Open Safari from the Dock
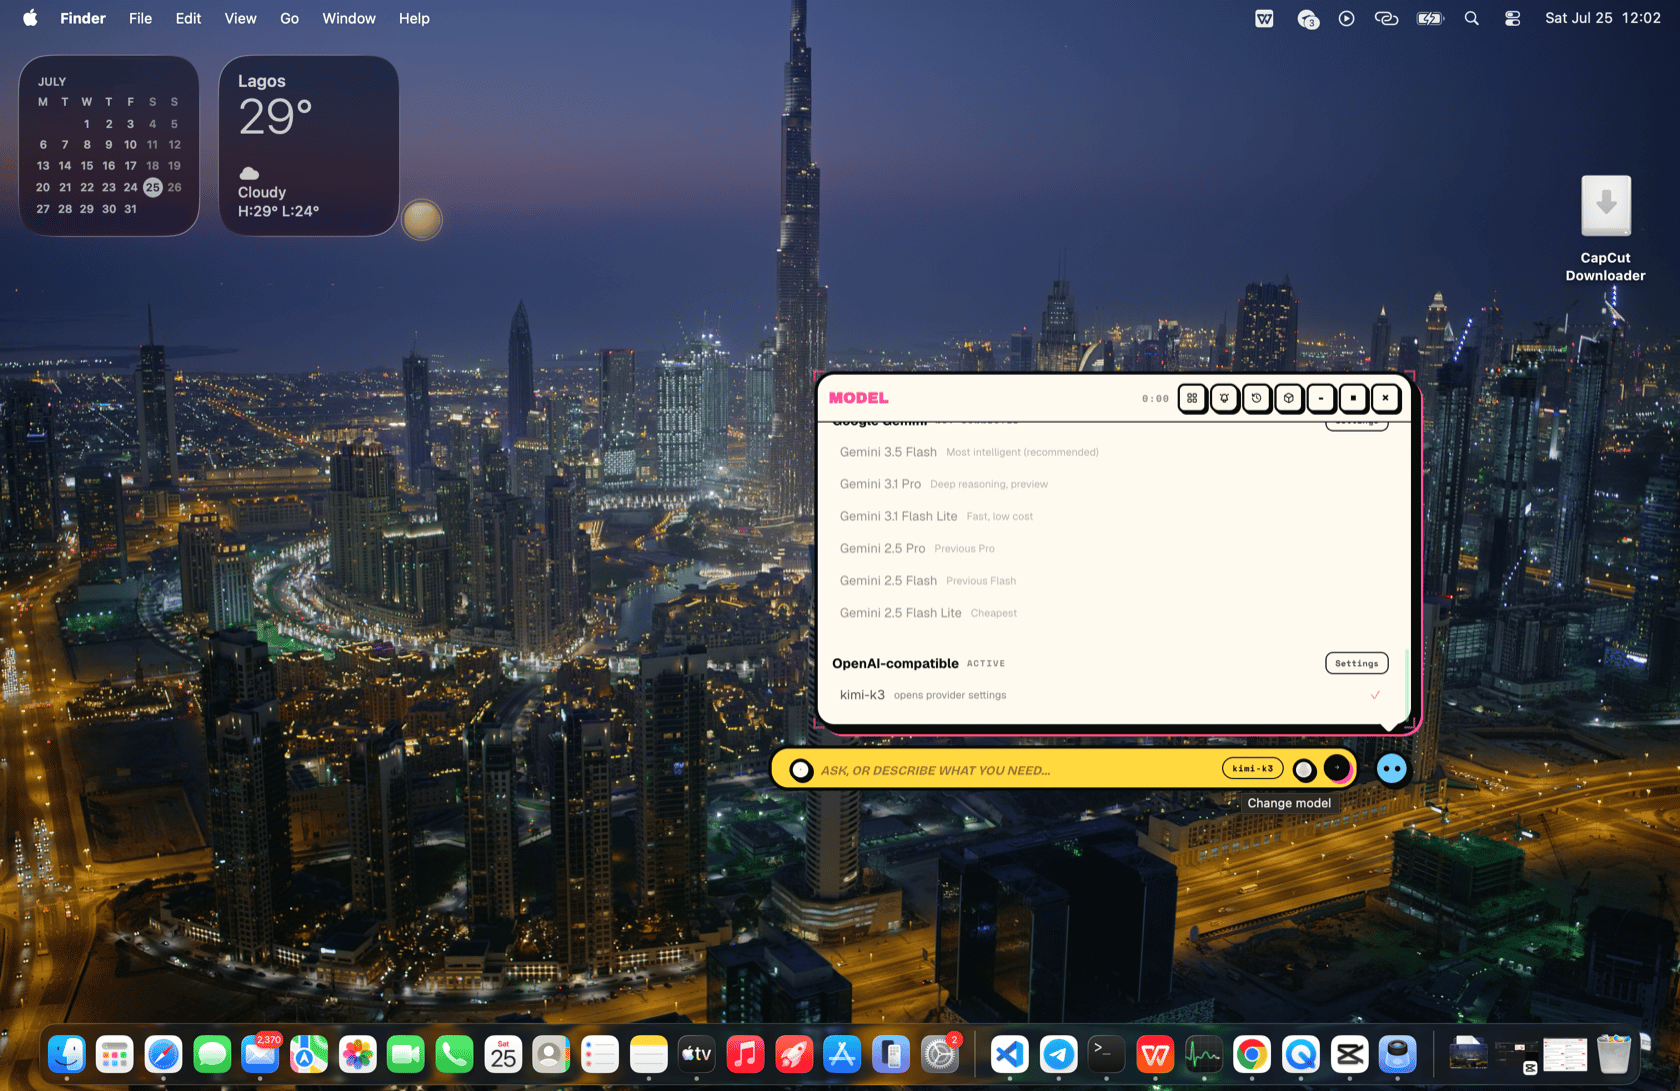 (x=163, y=1054)
